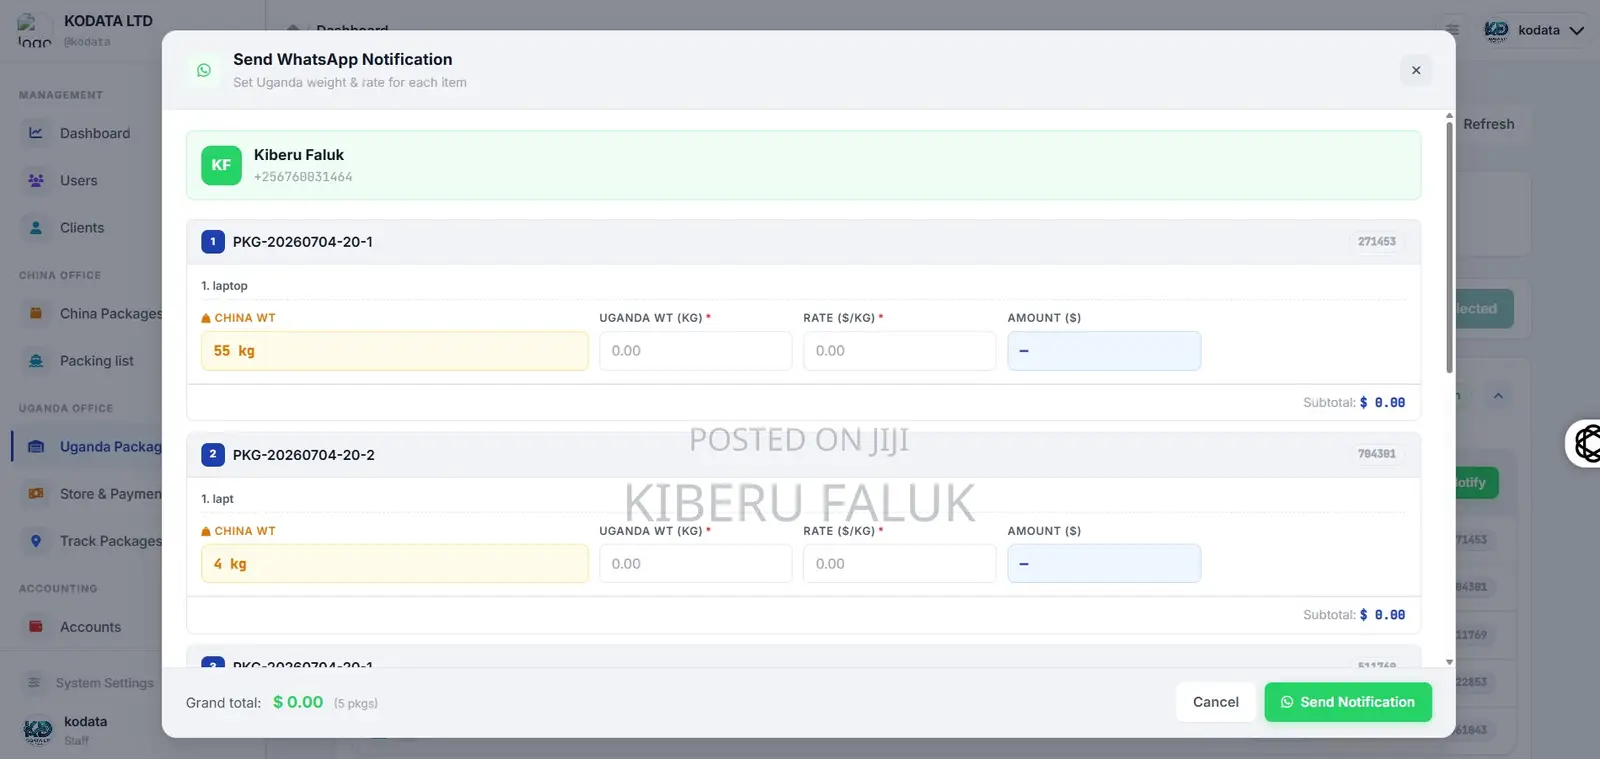The width and height of the screenshot is (1600, 759).
Task: Click Amount field for PKG-20260704-20-2
Action: pyautogui.click(x=1104, y=564)
